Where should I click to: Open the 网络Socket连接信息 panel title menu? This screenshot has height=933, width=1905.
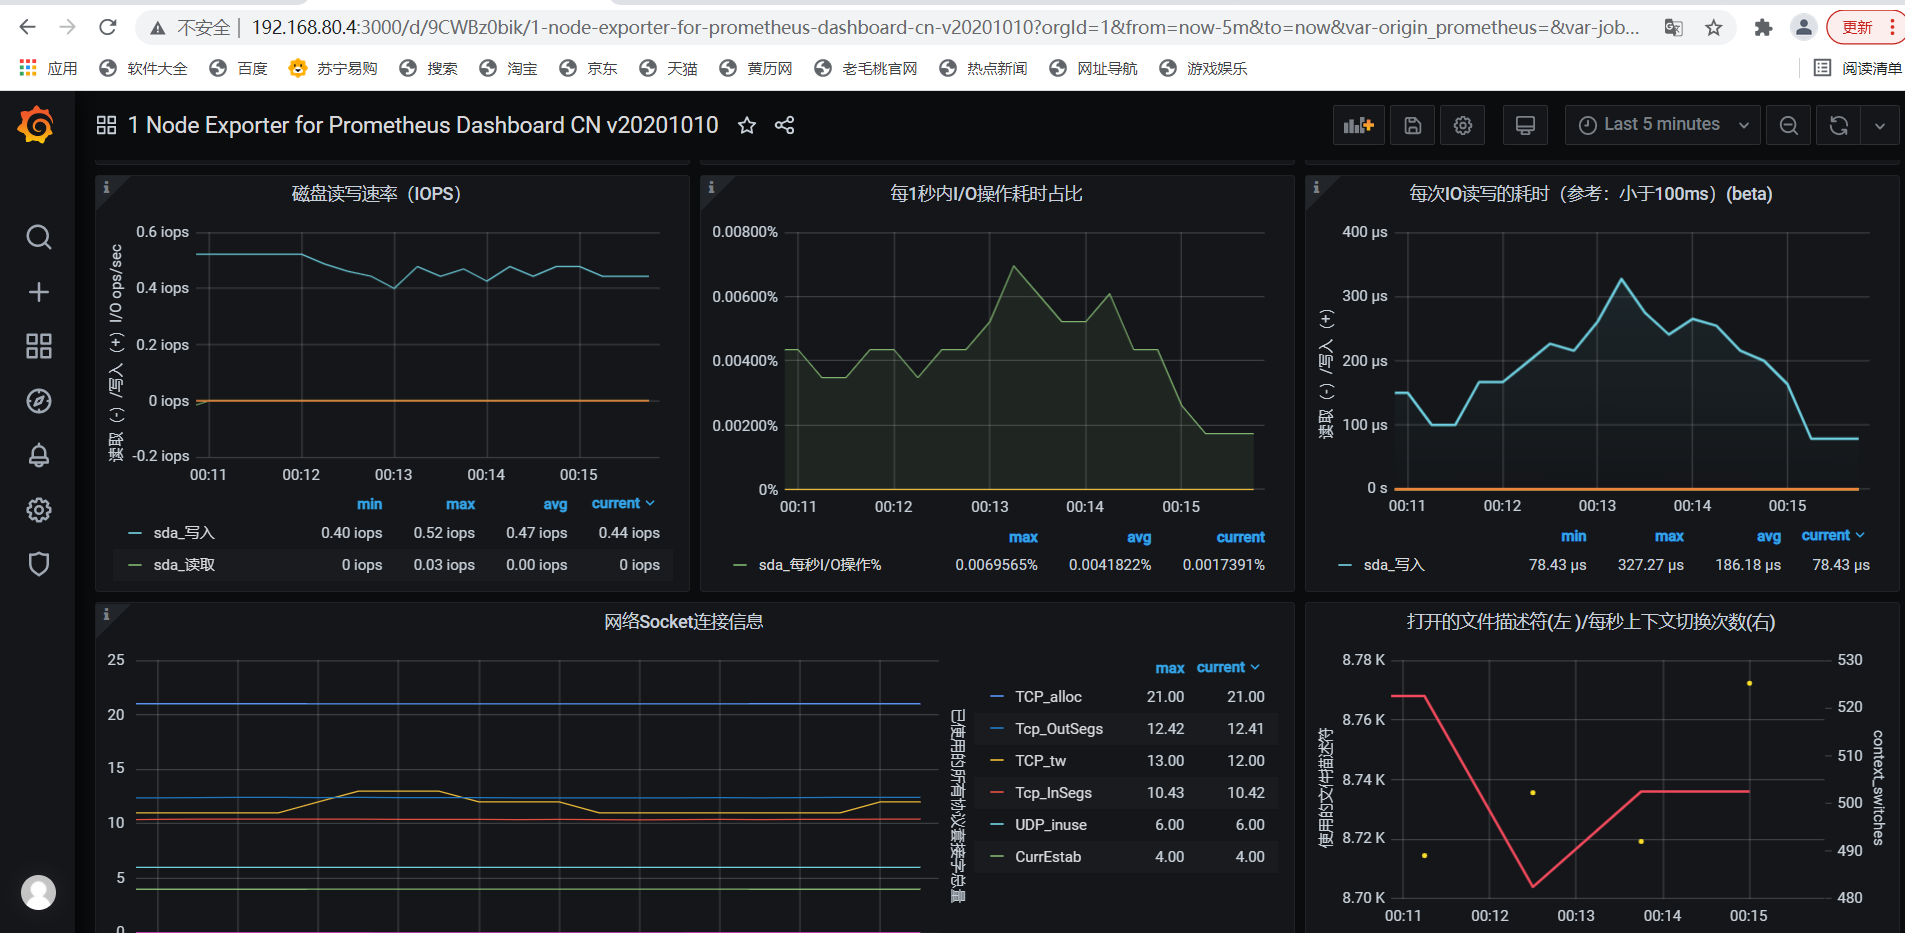pyautogui.click(x=683, y=621)
